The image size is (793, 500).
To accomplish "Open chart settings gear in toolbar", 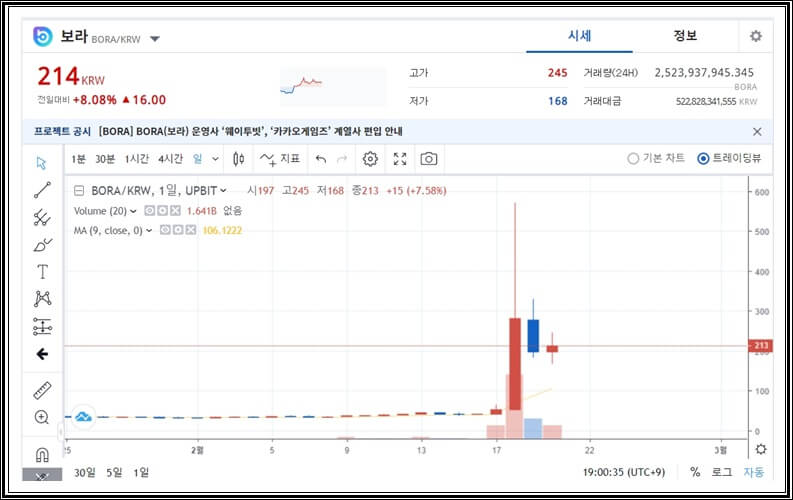I will [x=370, y=159].
